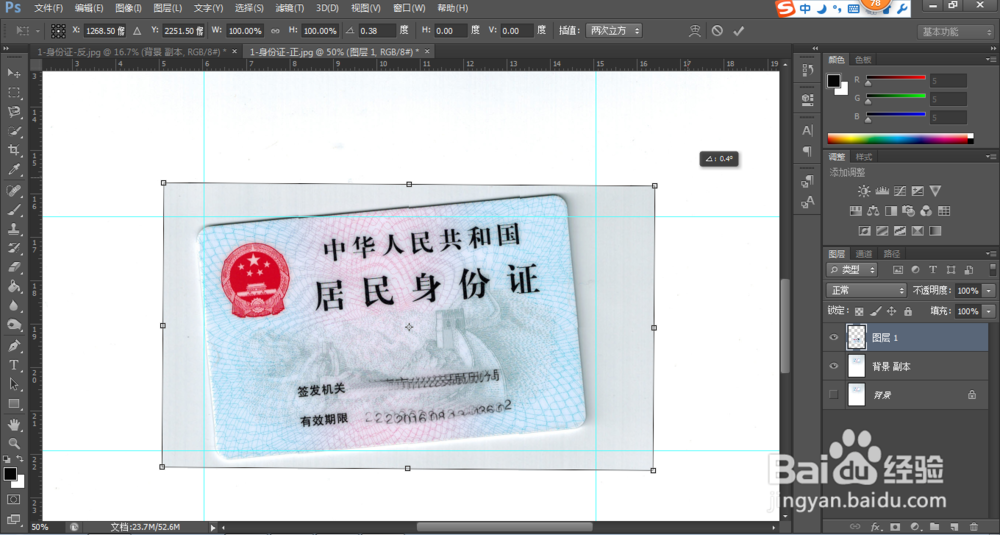Toggle lock all for the layer

click(908, 311)
